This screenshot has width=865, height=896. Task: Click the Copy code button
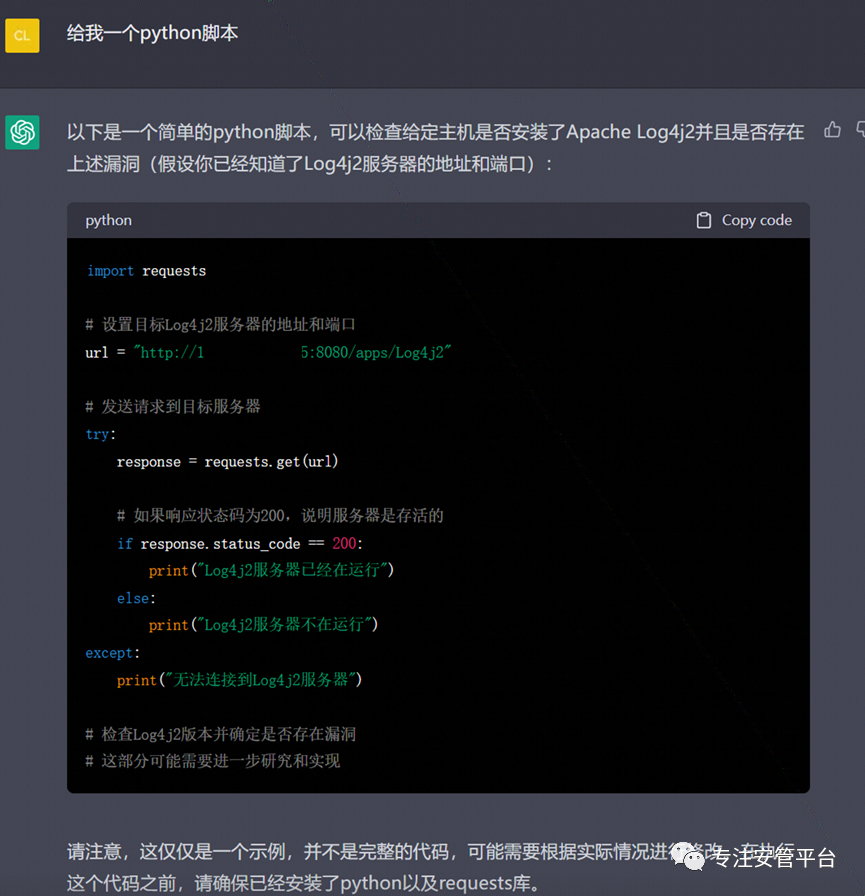(744, 220)
